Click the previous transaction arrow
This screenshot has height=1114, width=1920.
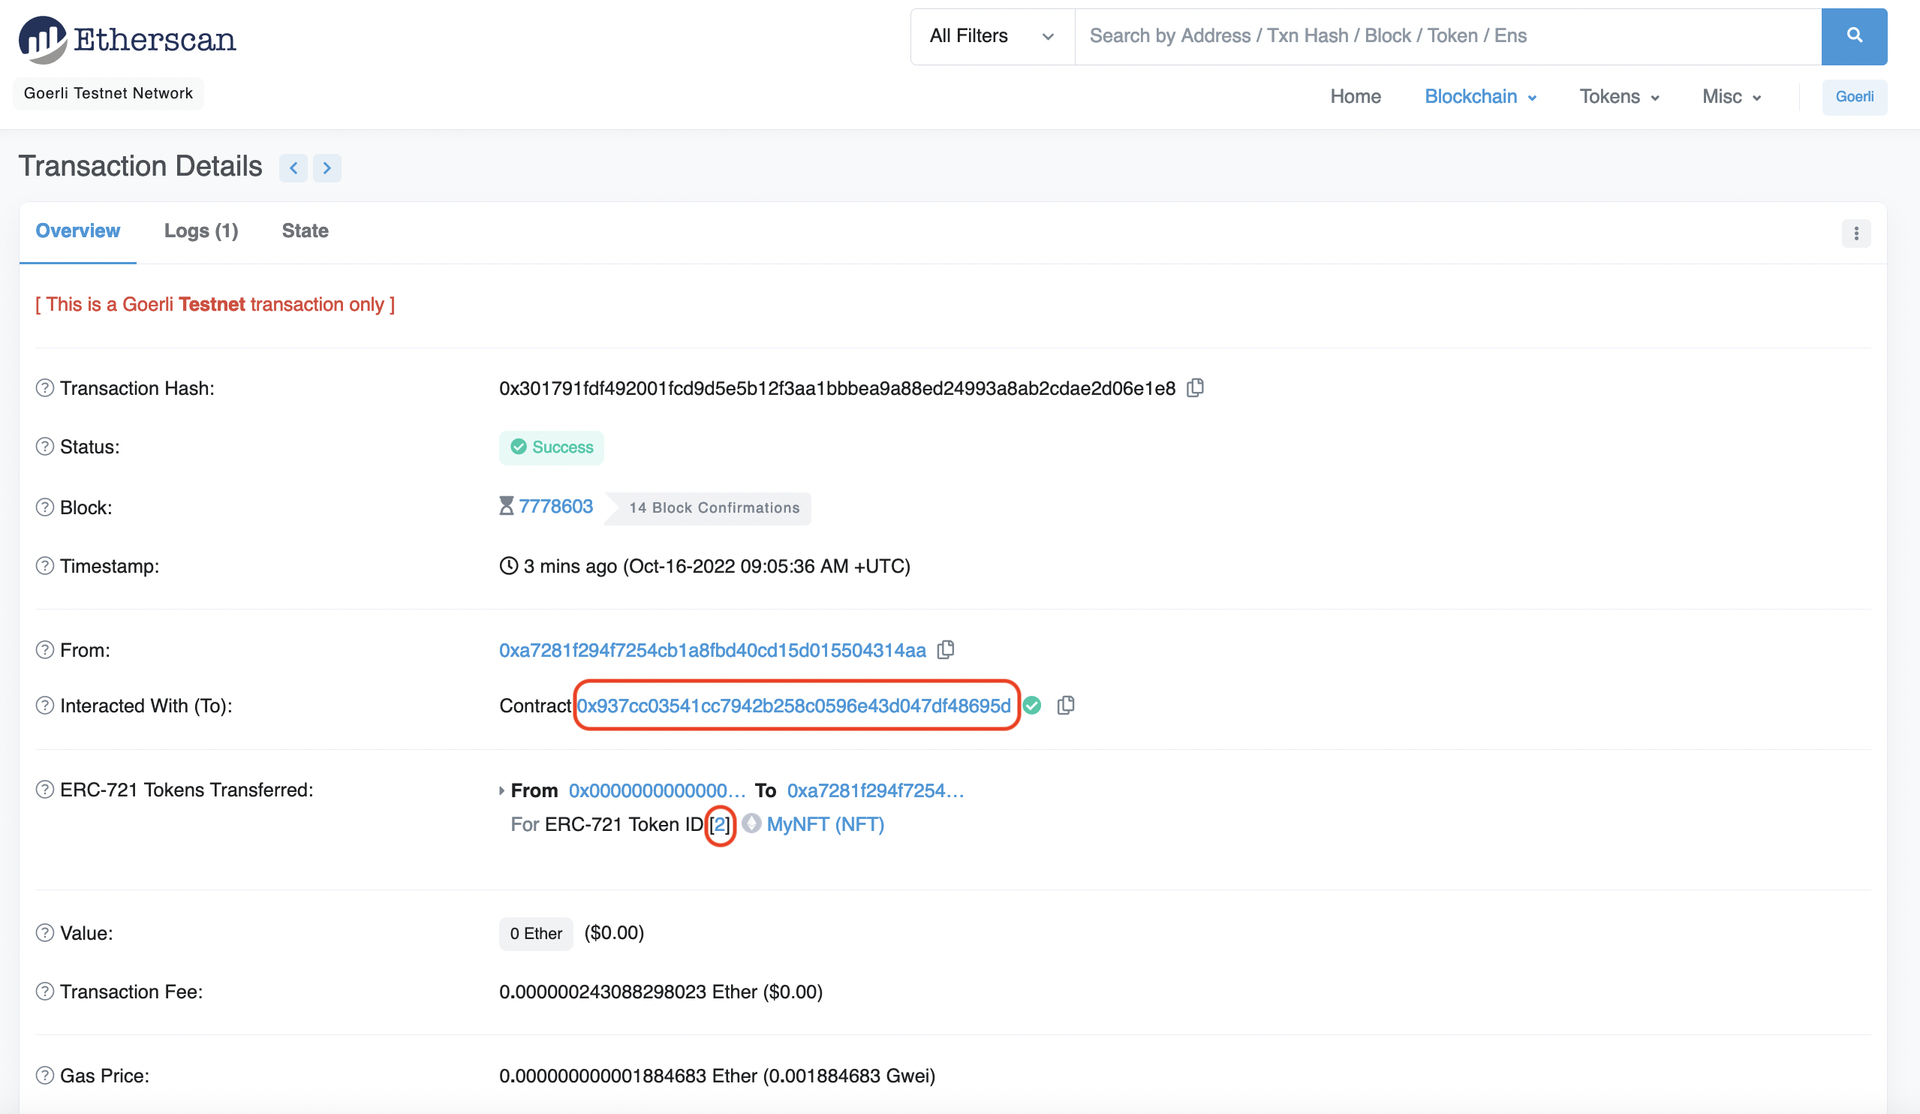click(293, 166)
